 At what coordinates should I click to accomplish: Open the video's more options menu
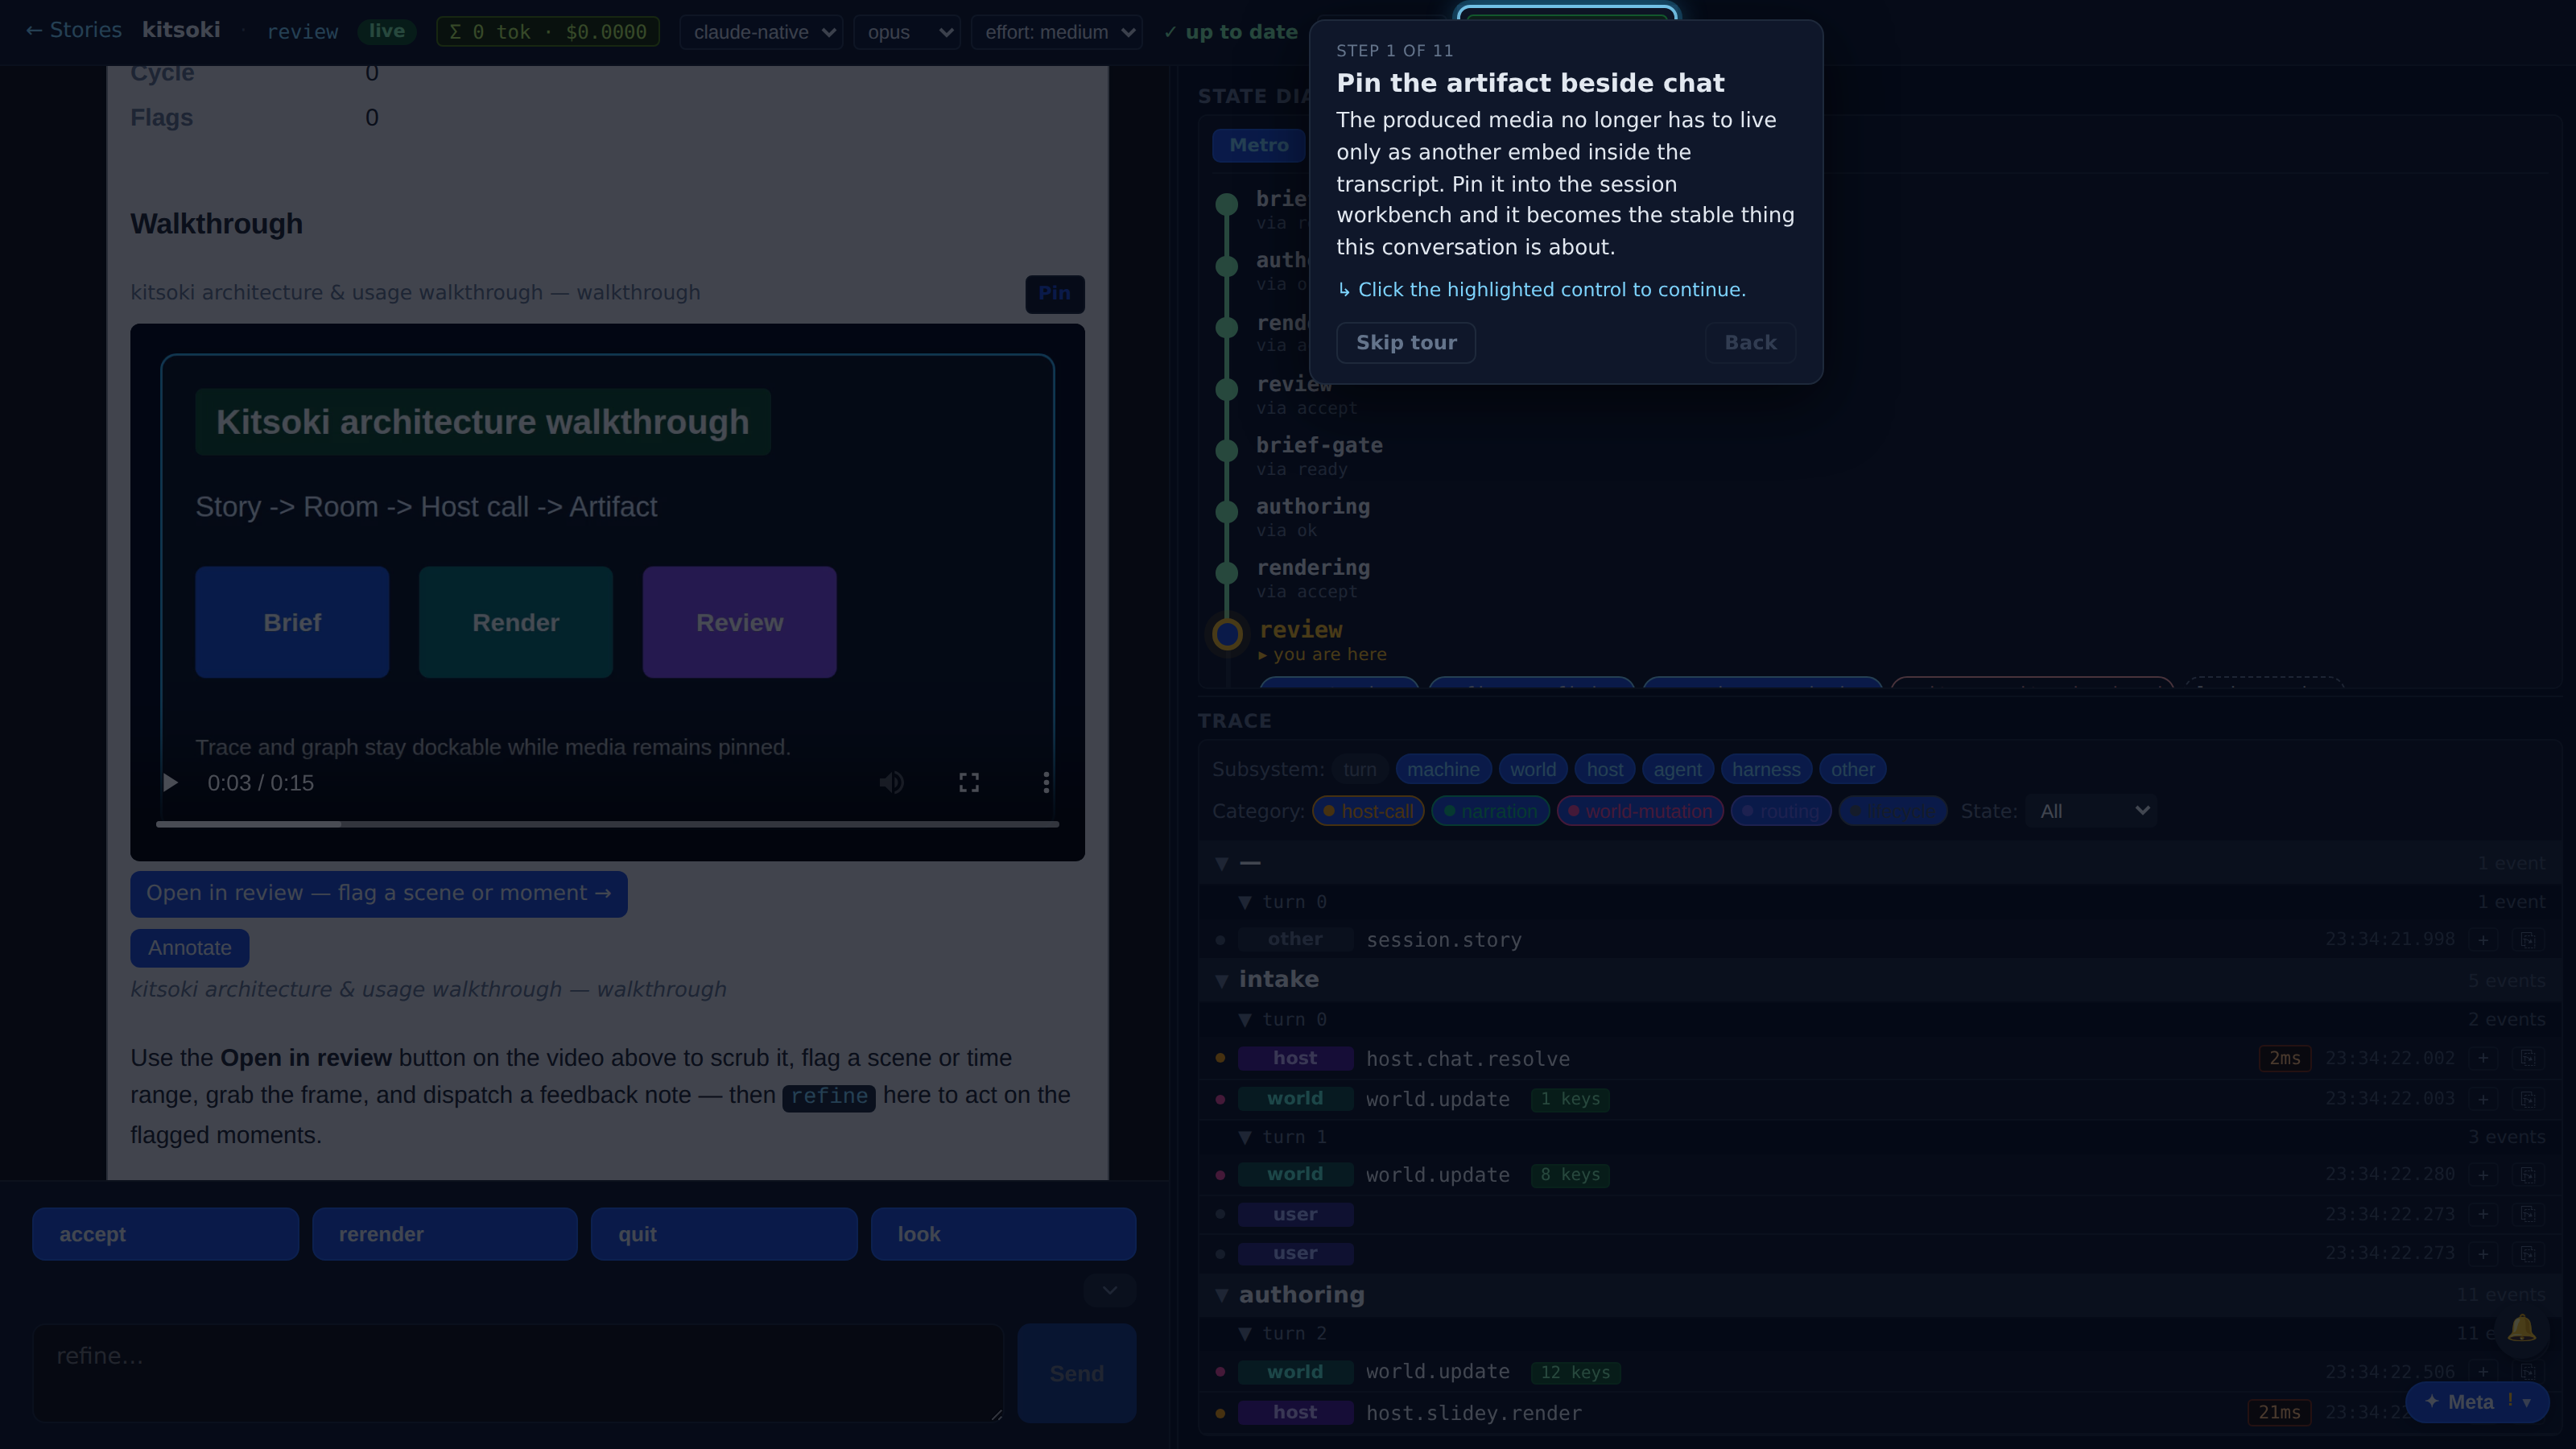(x=1046, y=782)
